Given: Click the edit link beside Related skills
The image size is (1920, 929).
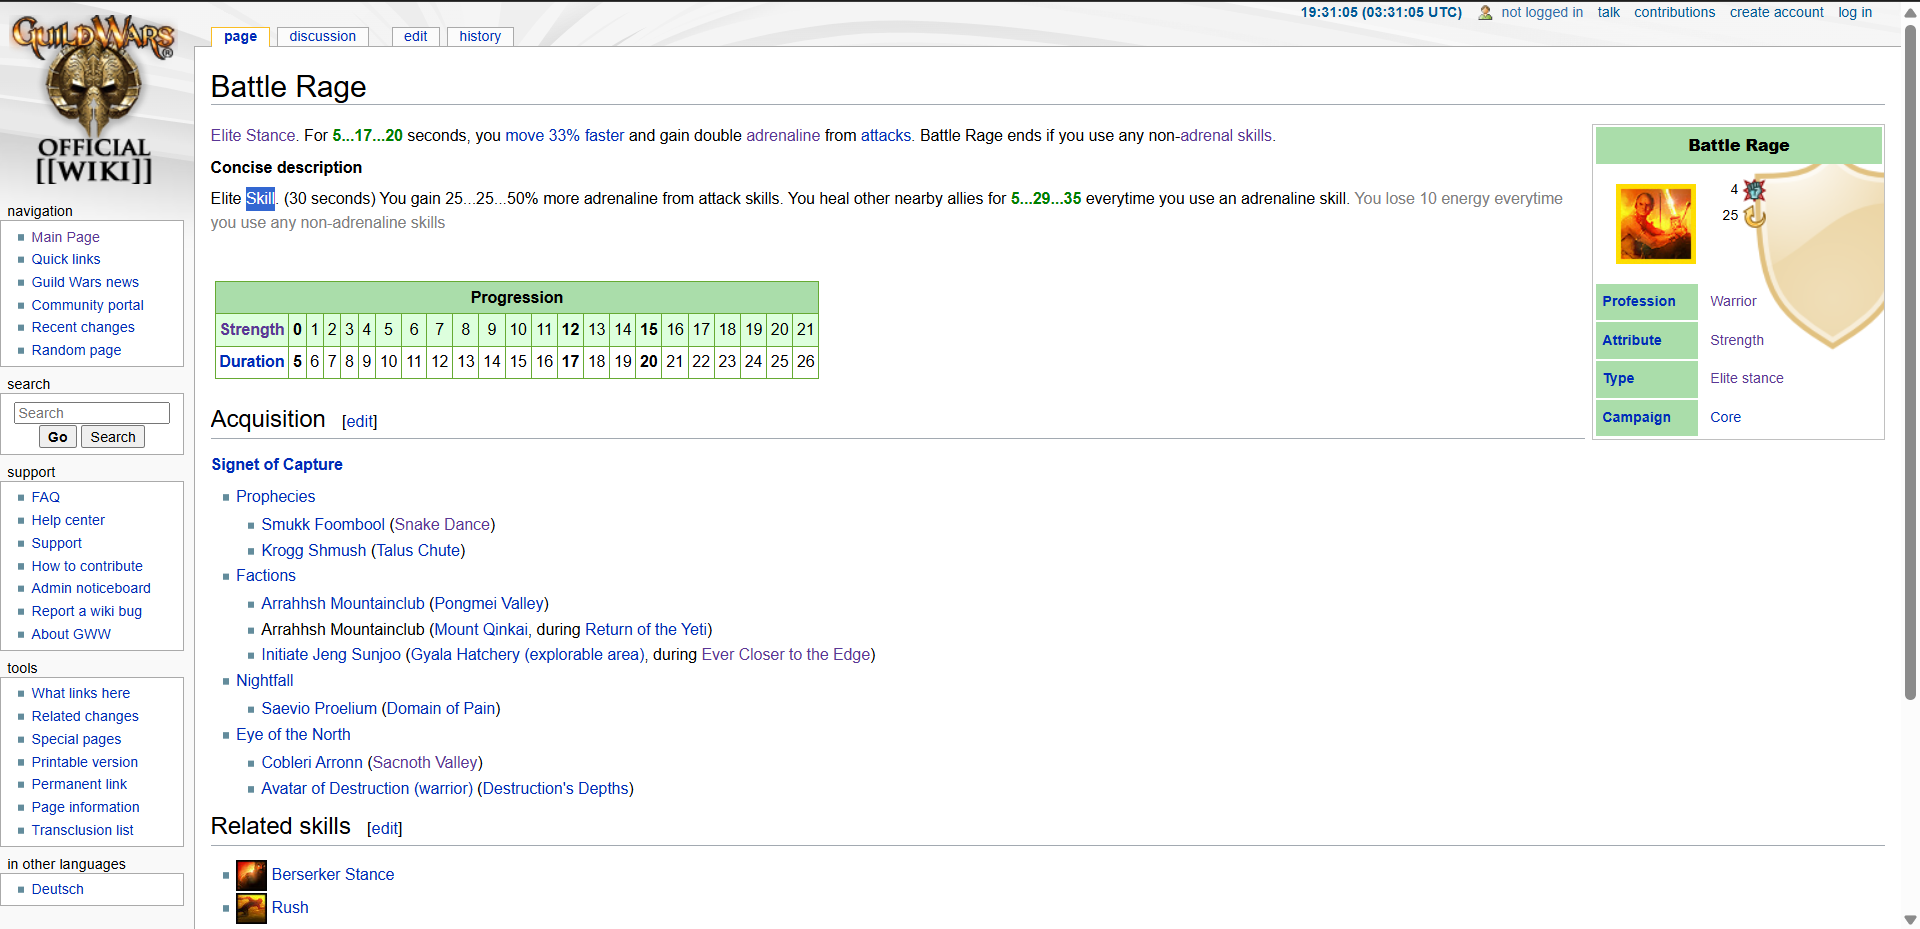Looking at the screenshot, I should (385, 828).
